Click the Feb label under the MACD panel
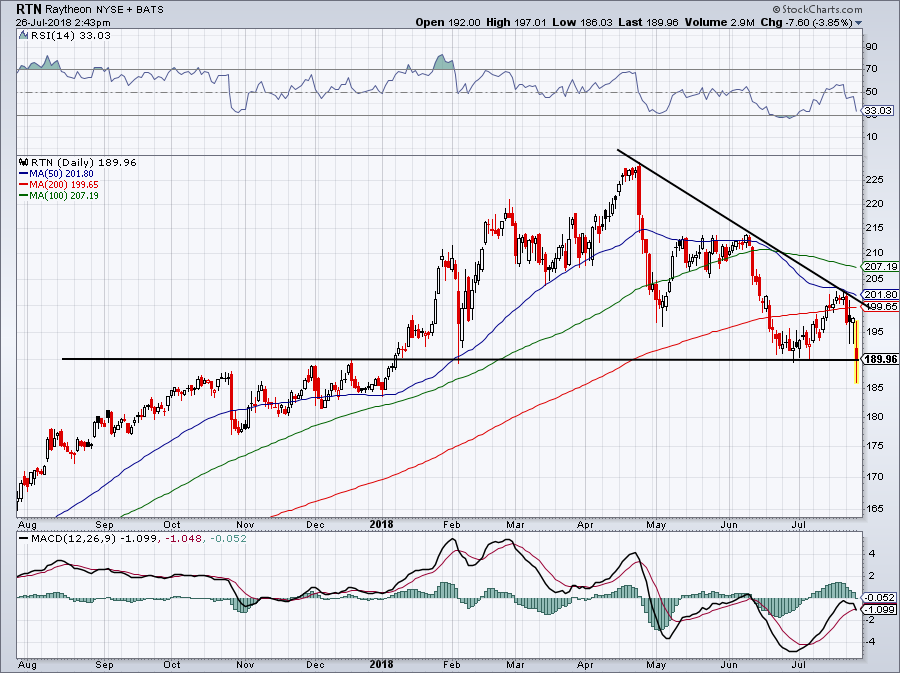Viewport: 900px width, 673px height. click(x=452, y=665)
